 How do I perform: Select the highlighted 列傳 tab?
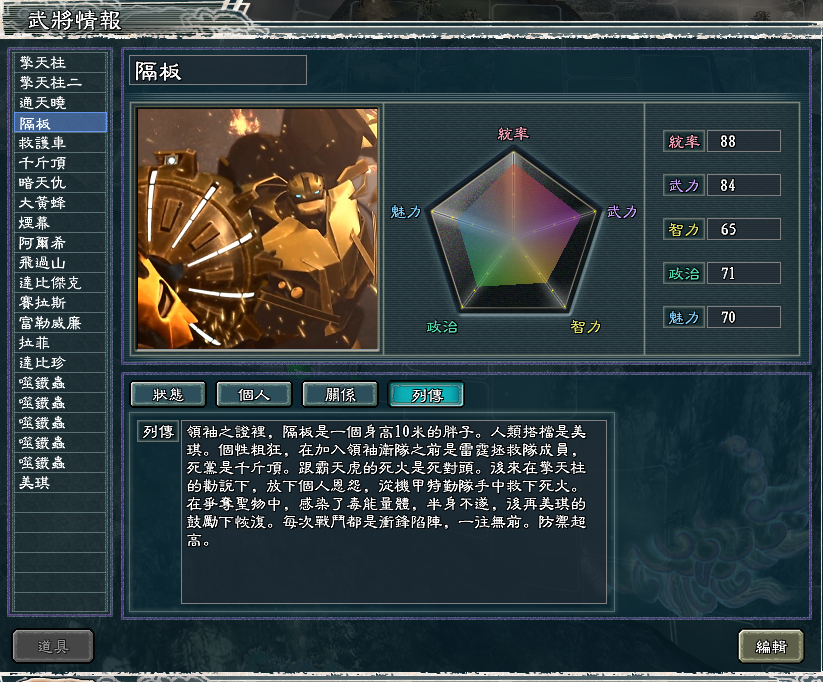tap(426, 394)
